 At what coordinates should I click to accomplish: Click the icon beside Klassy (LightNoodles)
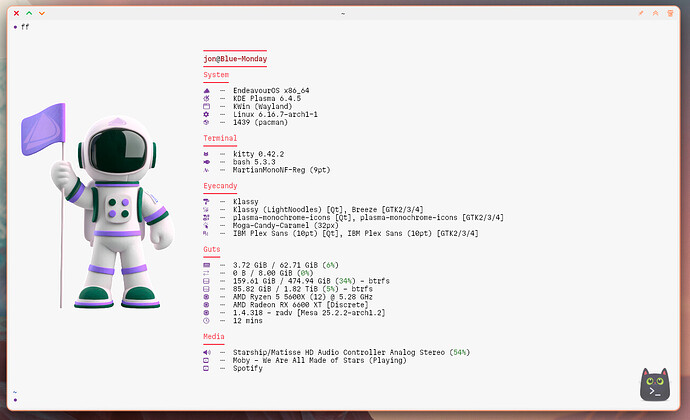206,210
